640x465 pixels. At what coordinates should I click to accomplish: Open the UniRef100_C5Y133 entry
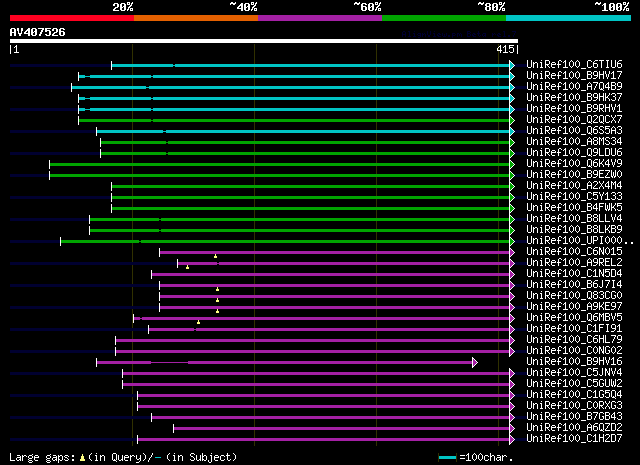coord(574,196)
